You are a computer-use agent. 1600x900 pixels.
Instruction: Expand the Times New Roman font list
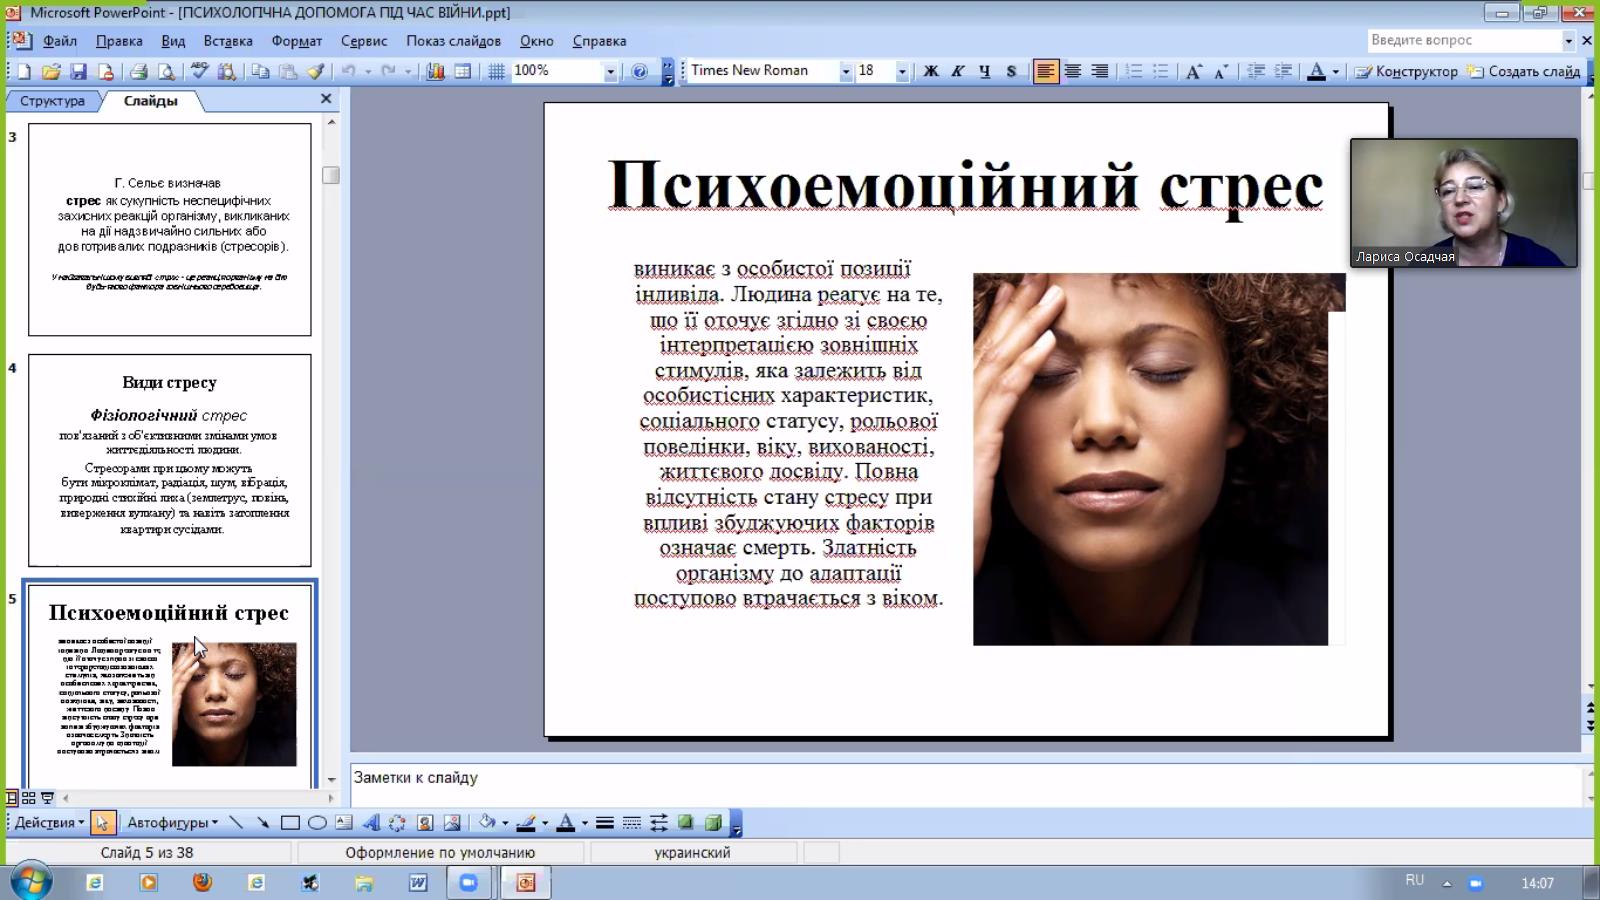click(x=846, y=71)
